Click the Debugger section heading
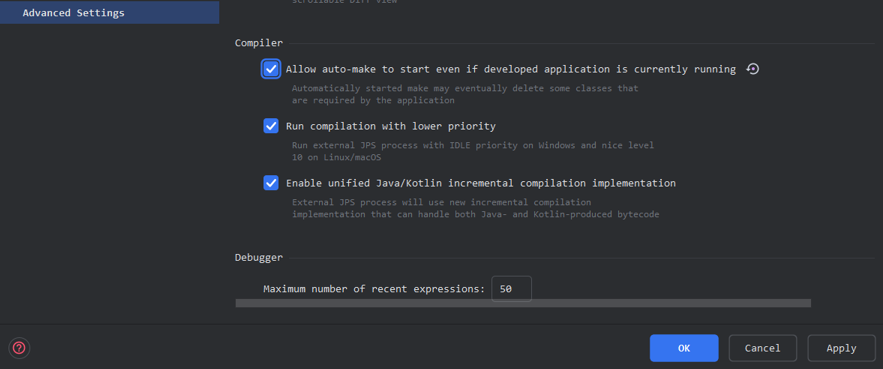Viewport: 883px width, 369px height. pos(258,257)
